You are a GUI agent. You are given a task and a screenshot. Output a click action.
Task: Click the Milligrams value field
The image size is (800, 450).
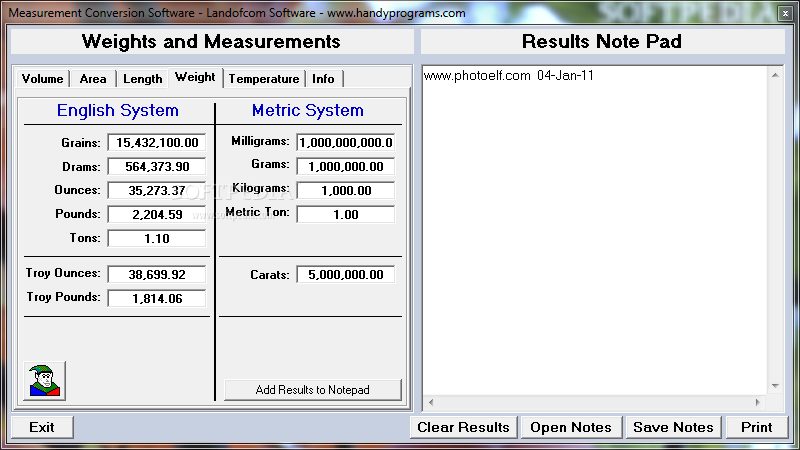[x=346, y=142]
